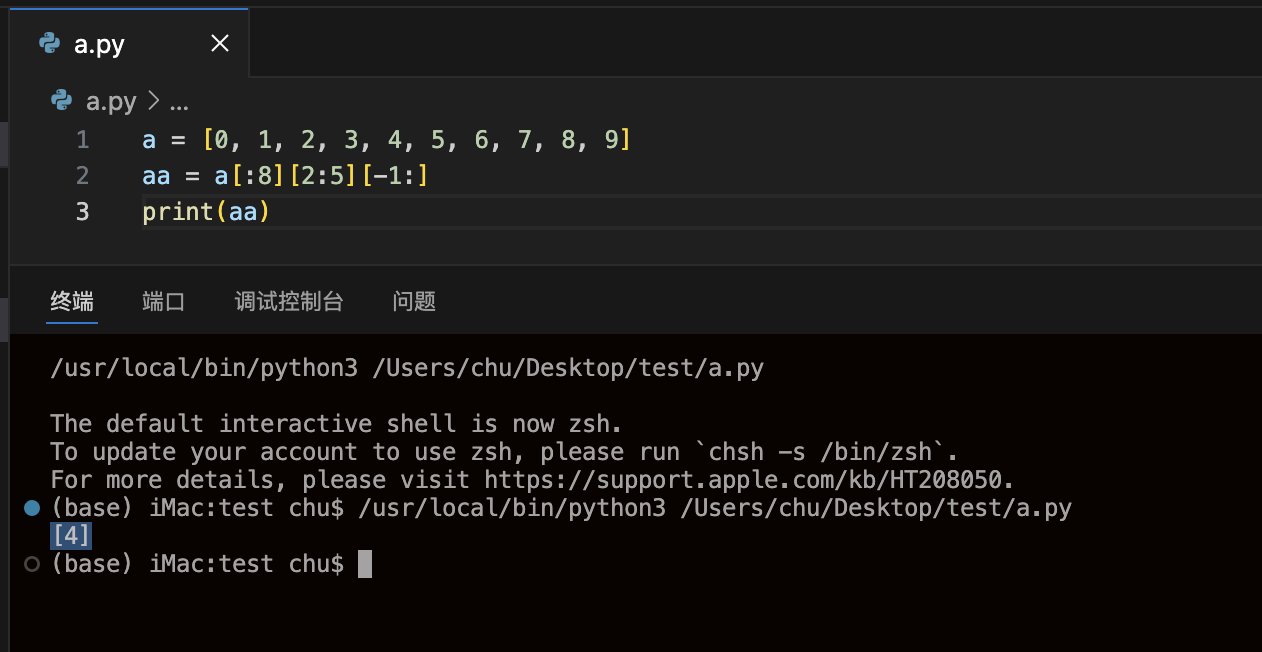Select a.py in the breadcrumb path

click(111, 101)
